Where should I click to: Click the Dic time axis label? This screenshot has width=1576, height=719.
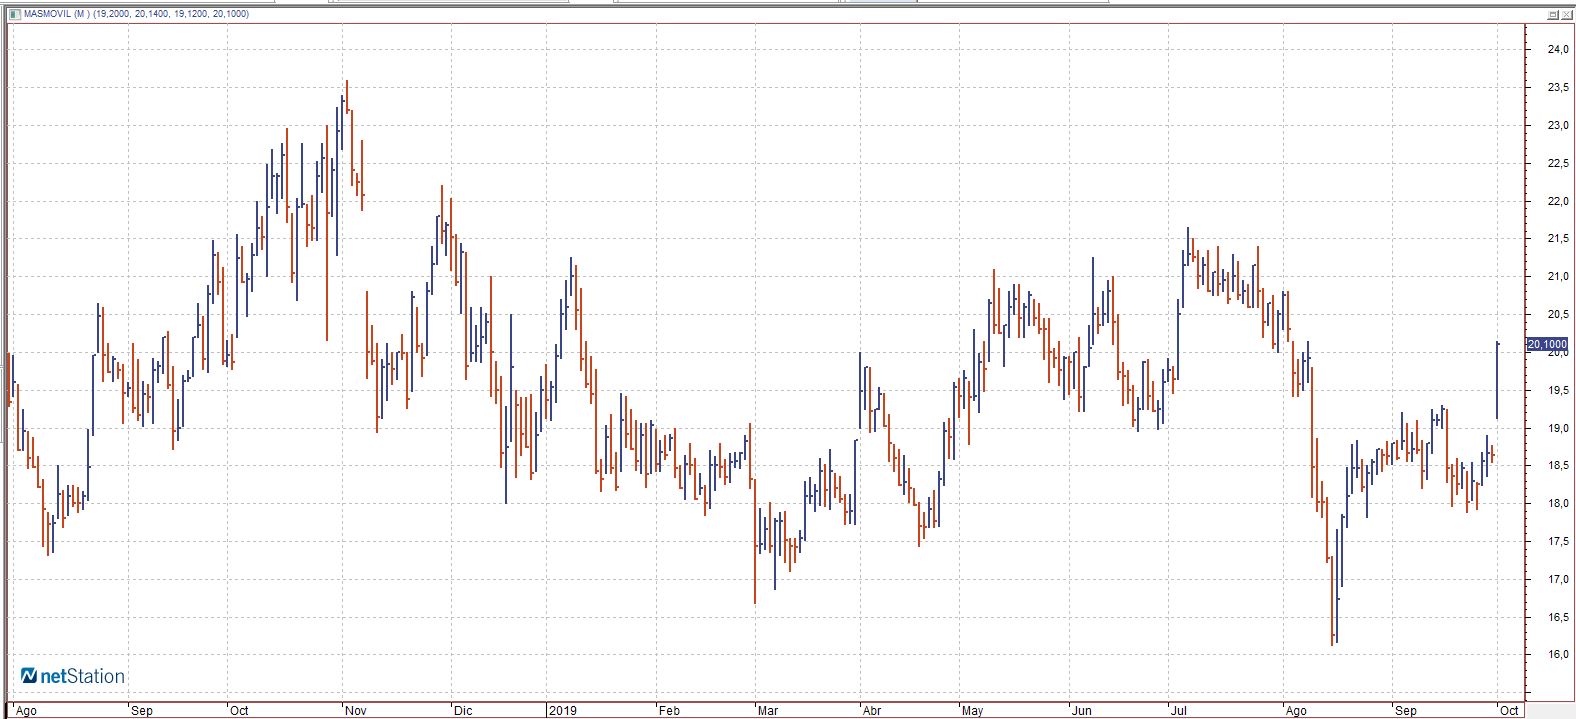point(462,711)
